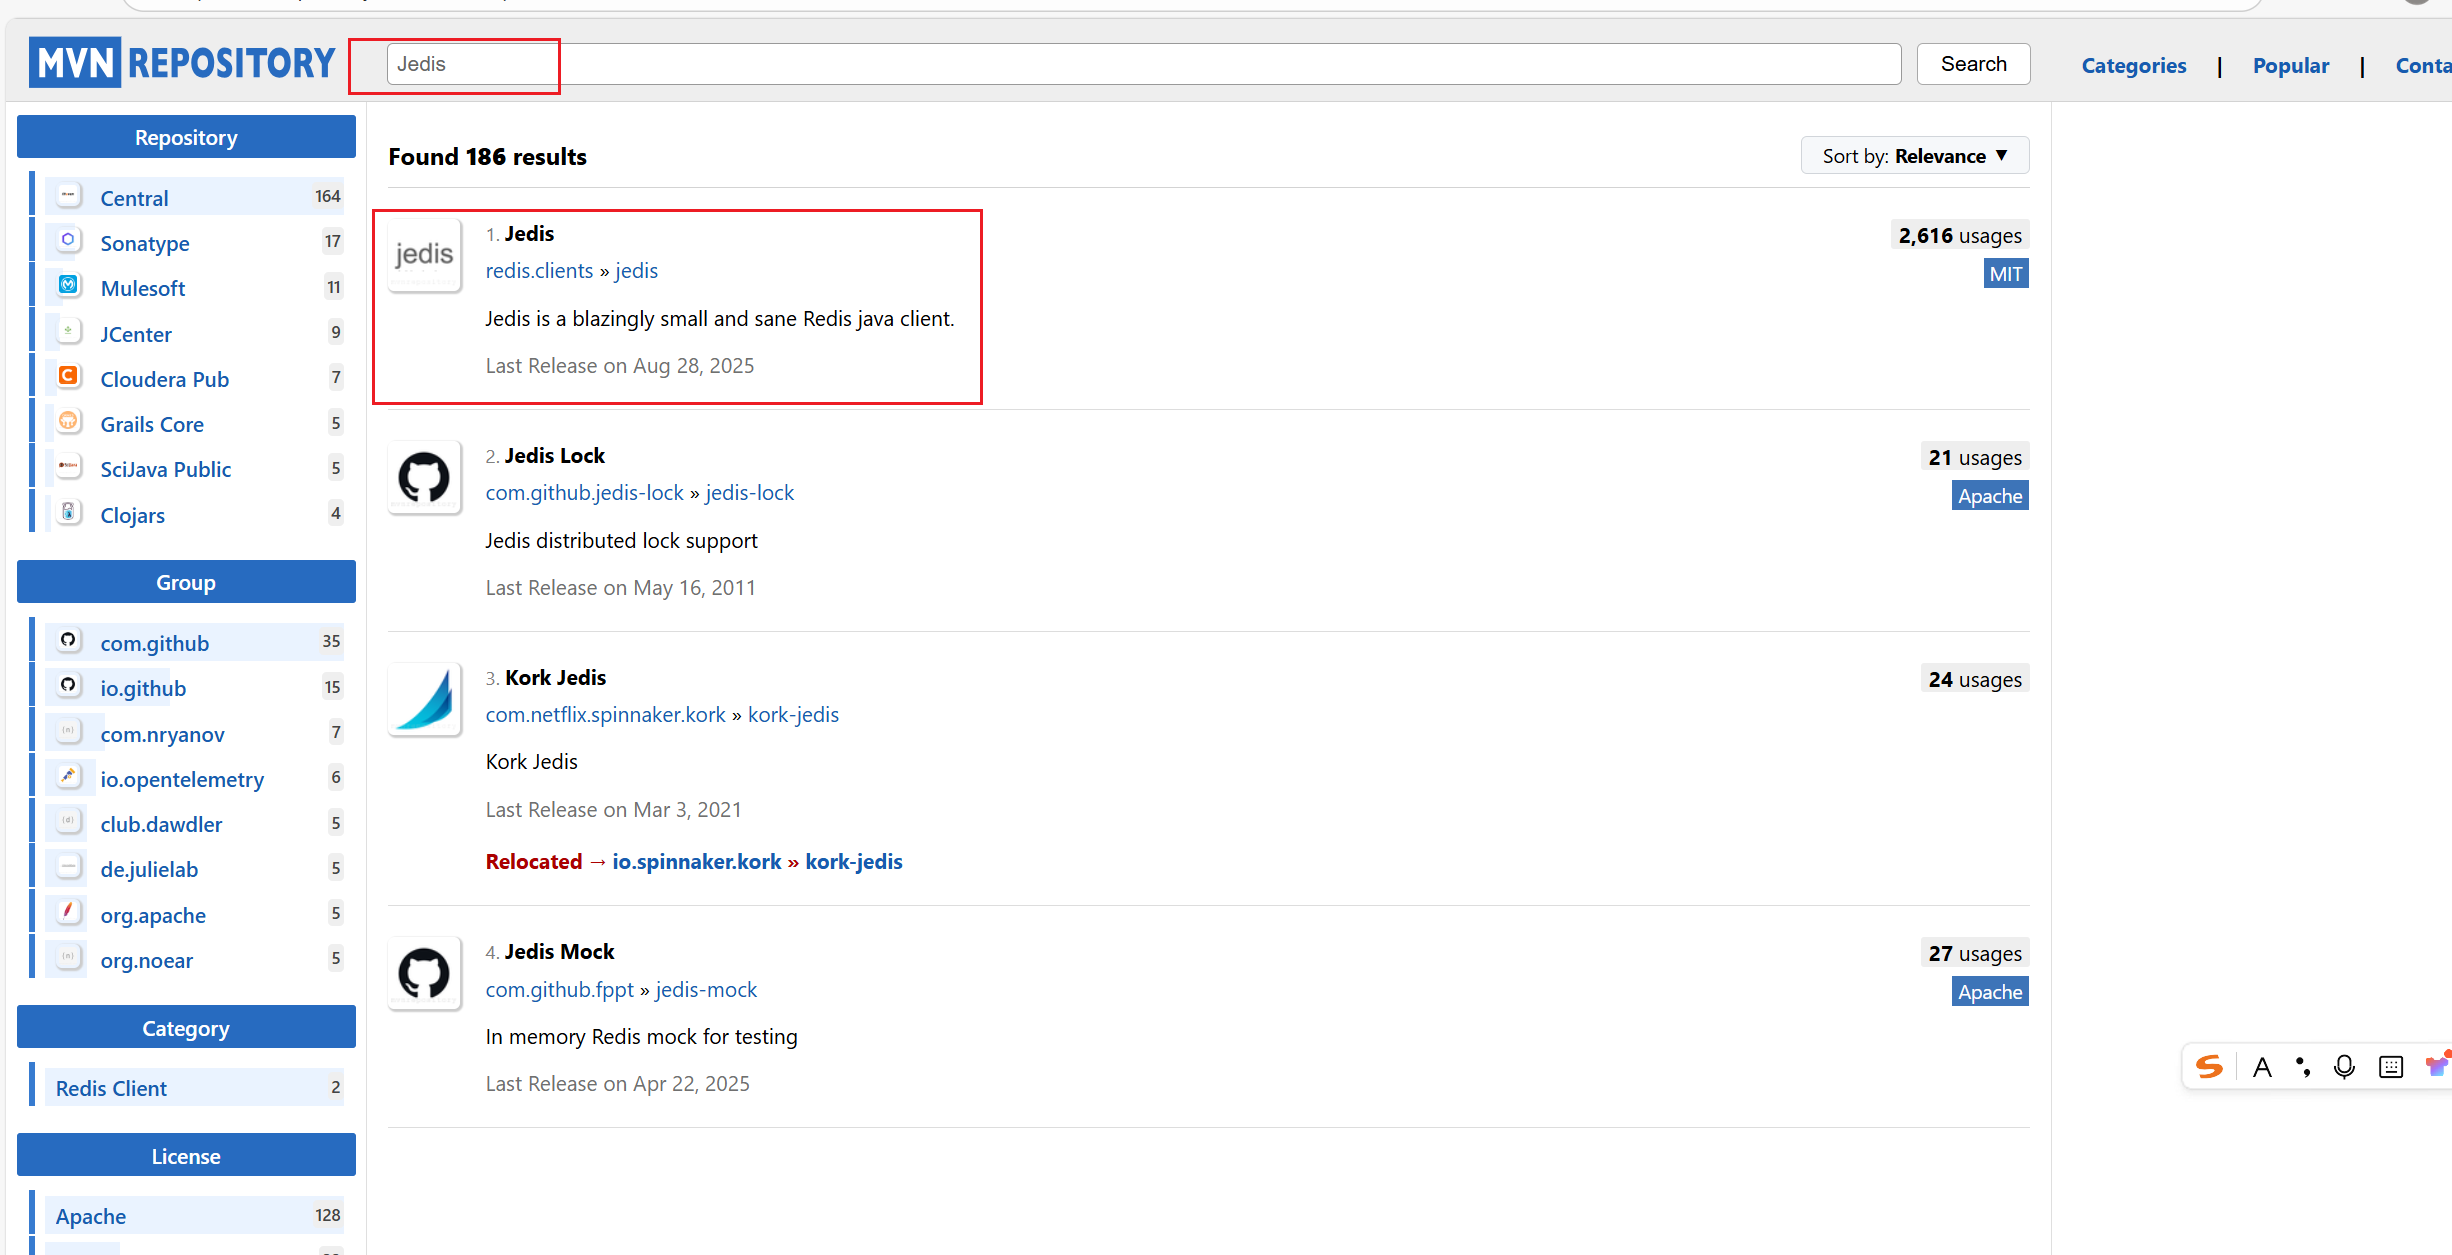Screen dimensions: 2452x1255
Task: Open the Popular menu link
Action: click(2290, 66)
